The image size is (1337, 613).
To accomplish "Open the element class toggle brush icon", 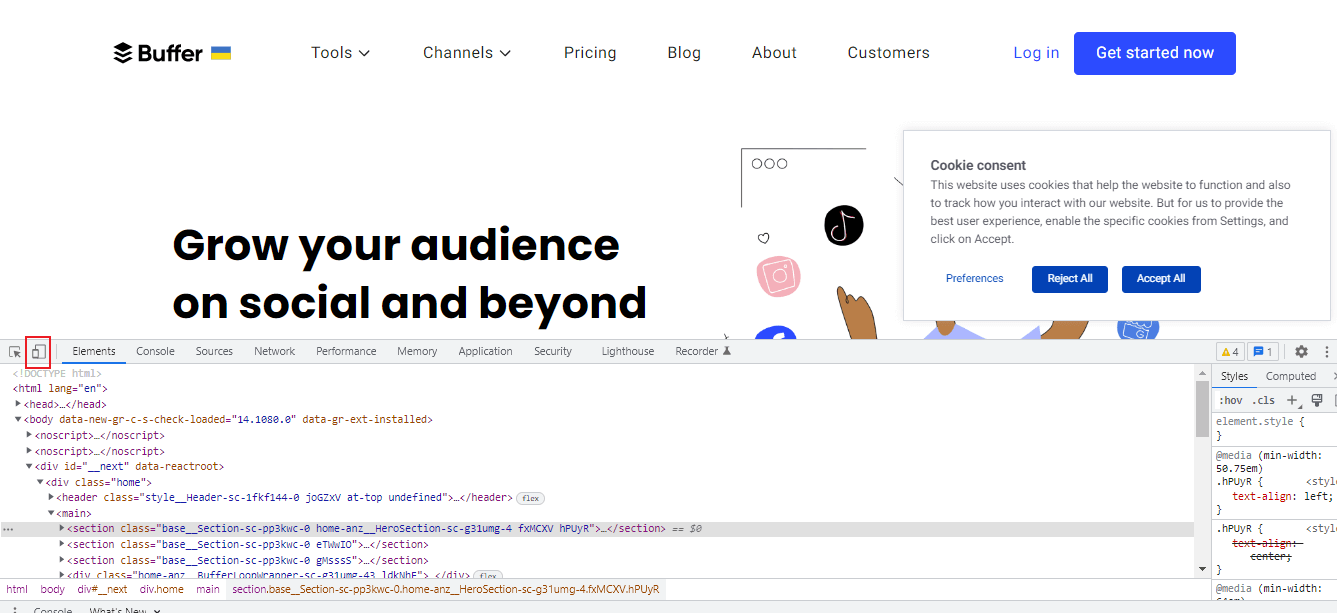I will tap(1318, 400).
